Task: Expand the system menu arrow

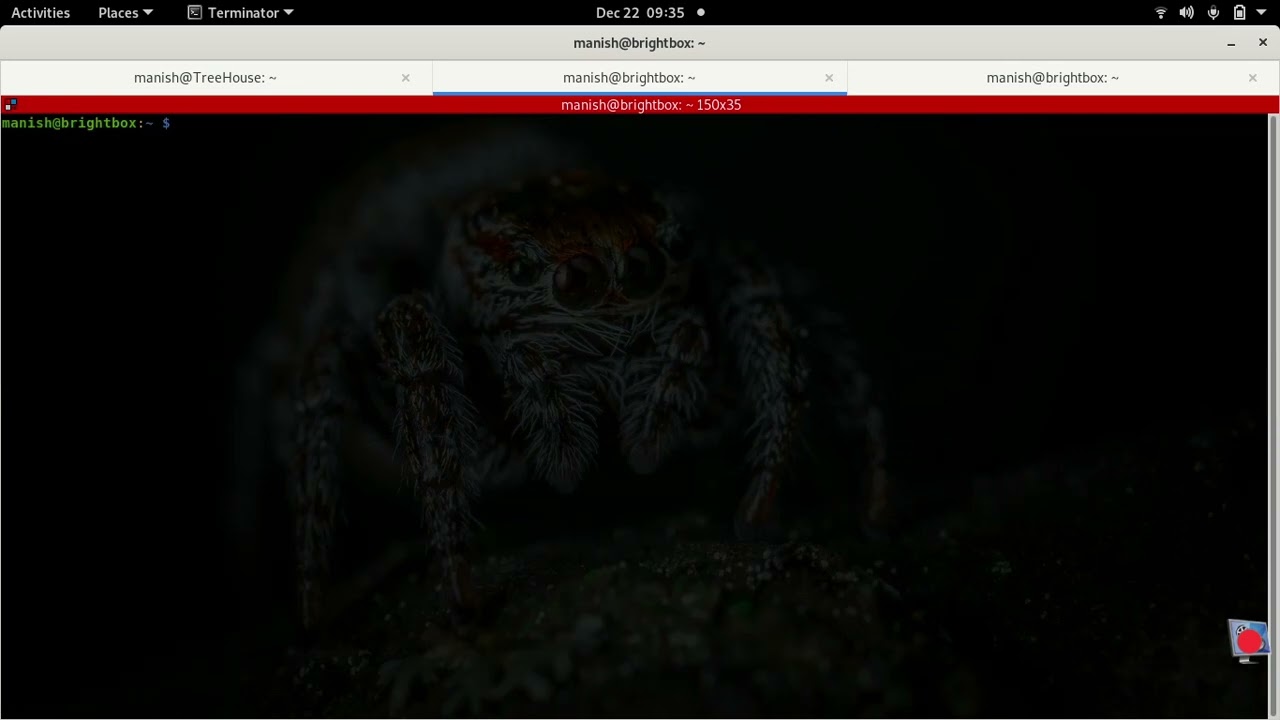Action: 1262,13
